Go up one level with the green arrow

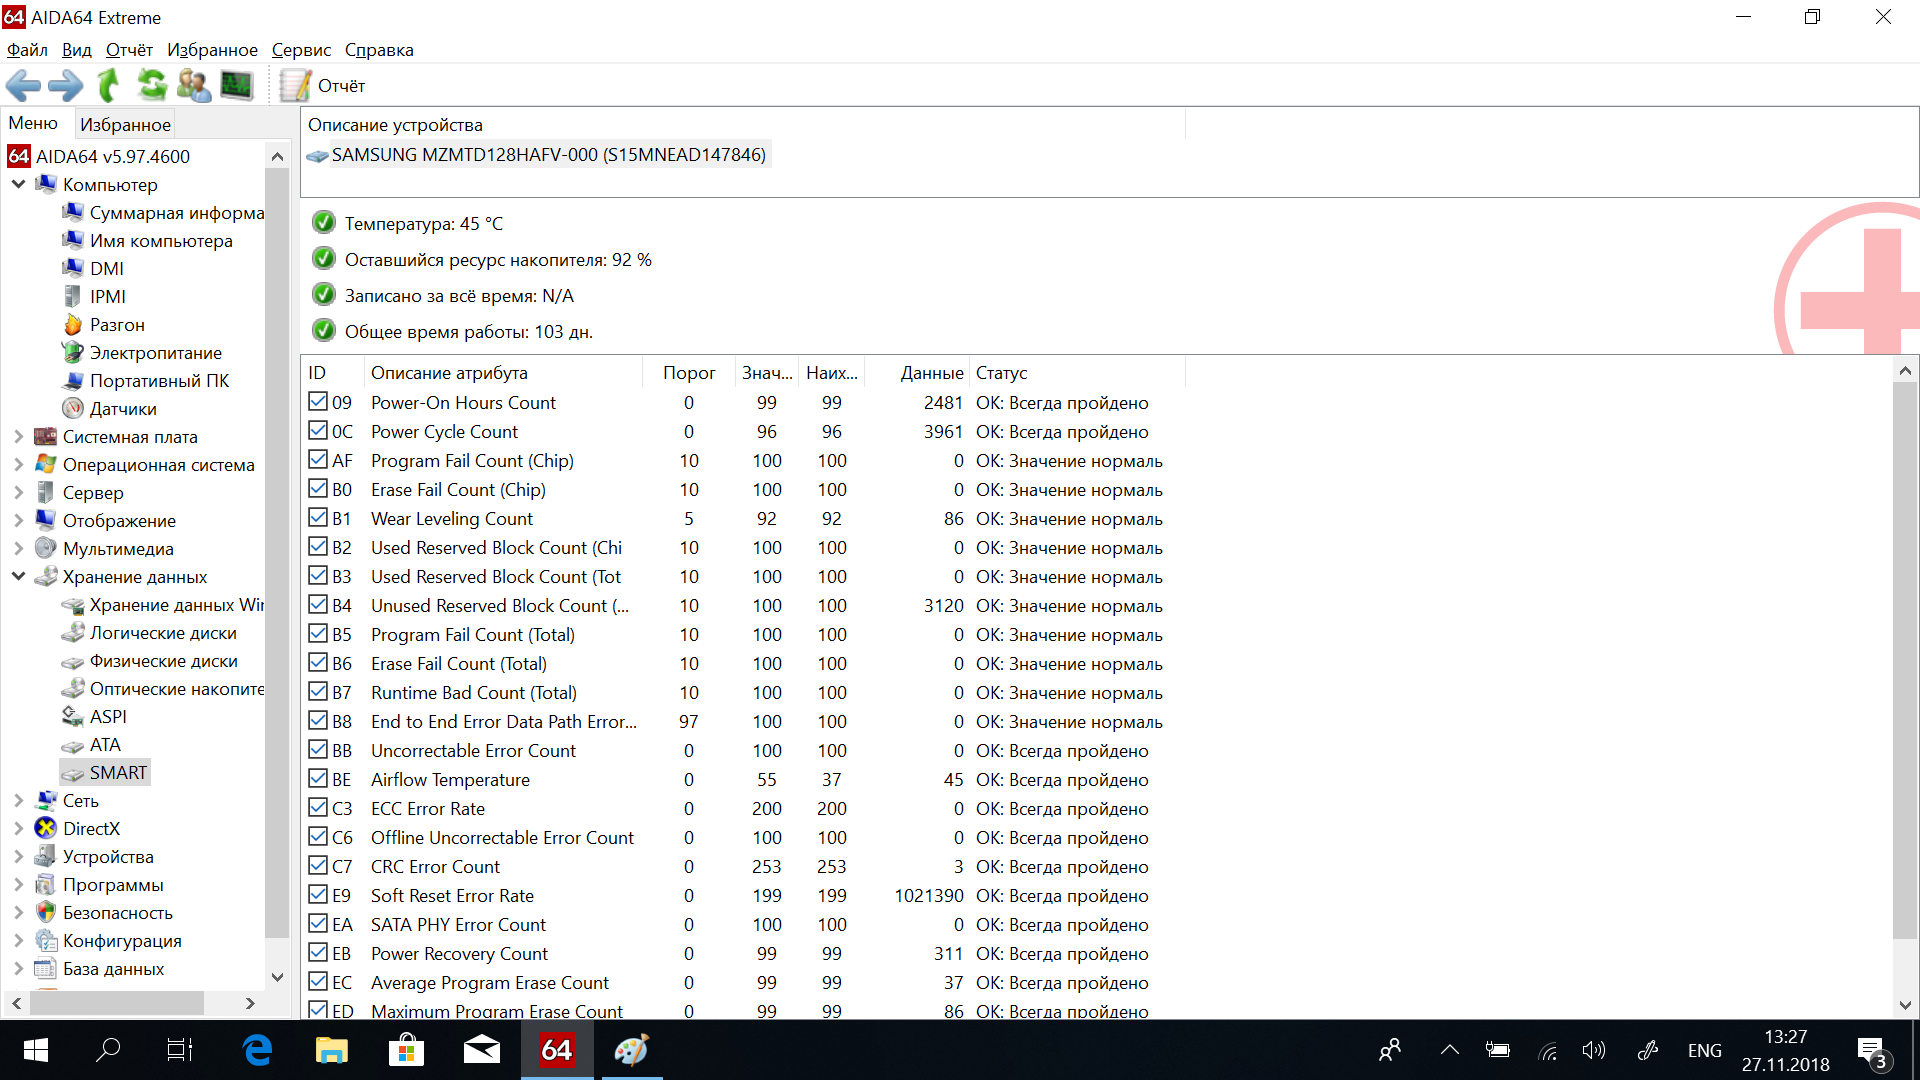pyautogui.click(x=108, y=86)
